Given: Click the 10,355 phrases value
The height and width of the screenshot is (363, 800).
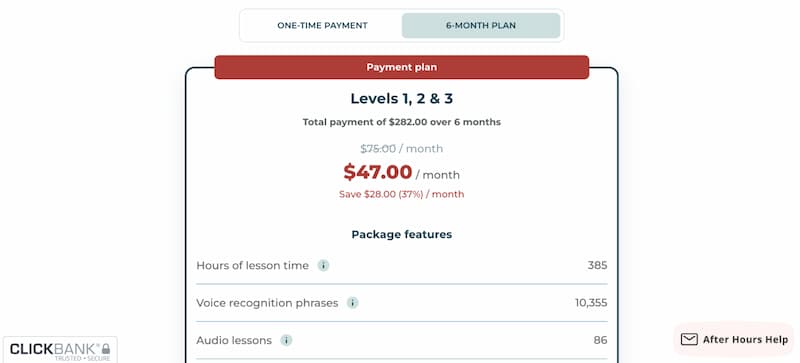Looking at the screenshot, I should (591, 303).
